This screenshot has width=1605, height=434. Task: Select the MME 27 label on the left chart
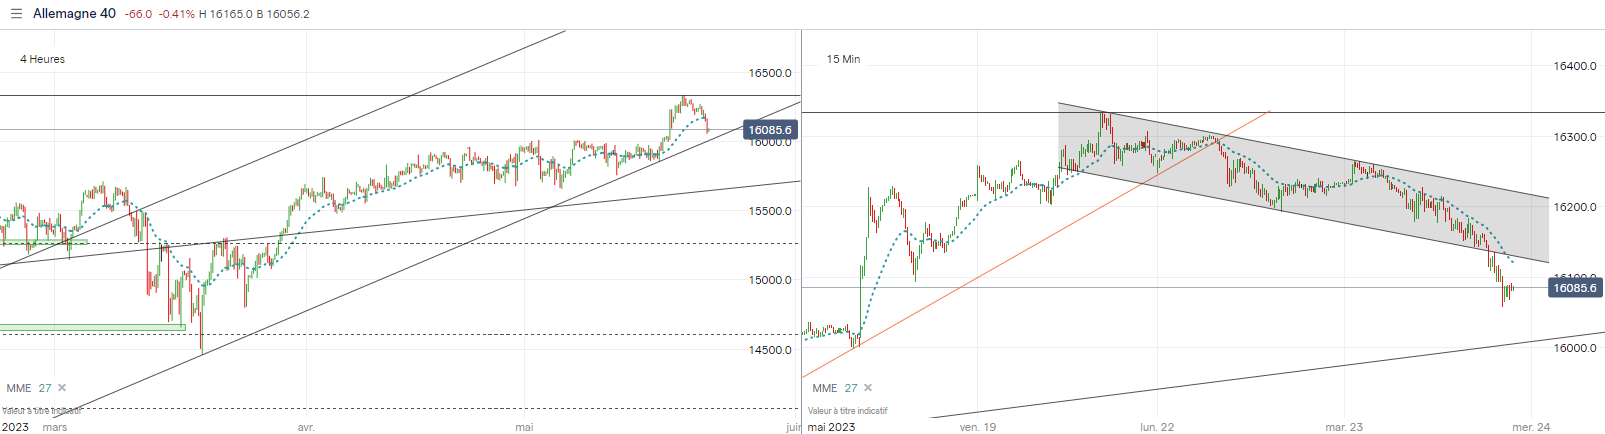[28, 388]
